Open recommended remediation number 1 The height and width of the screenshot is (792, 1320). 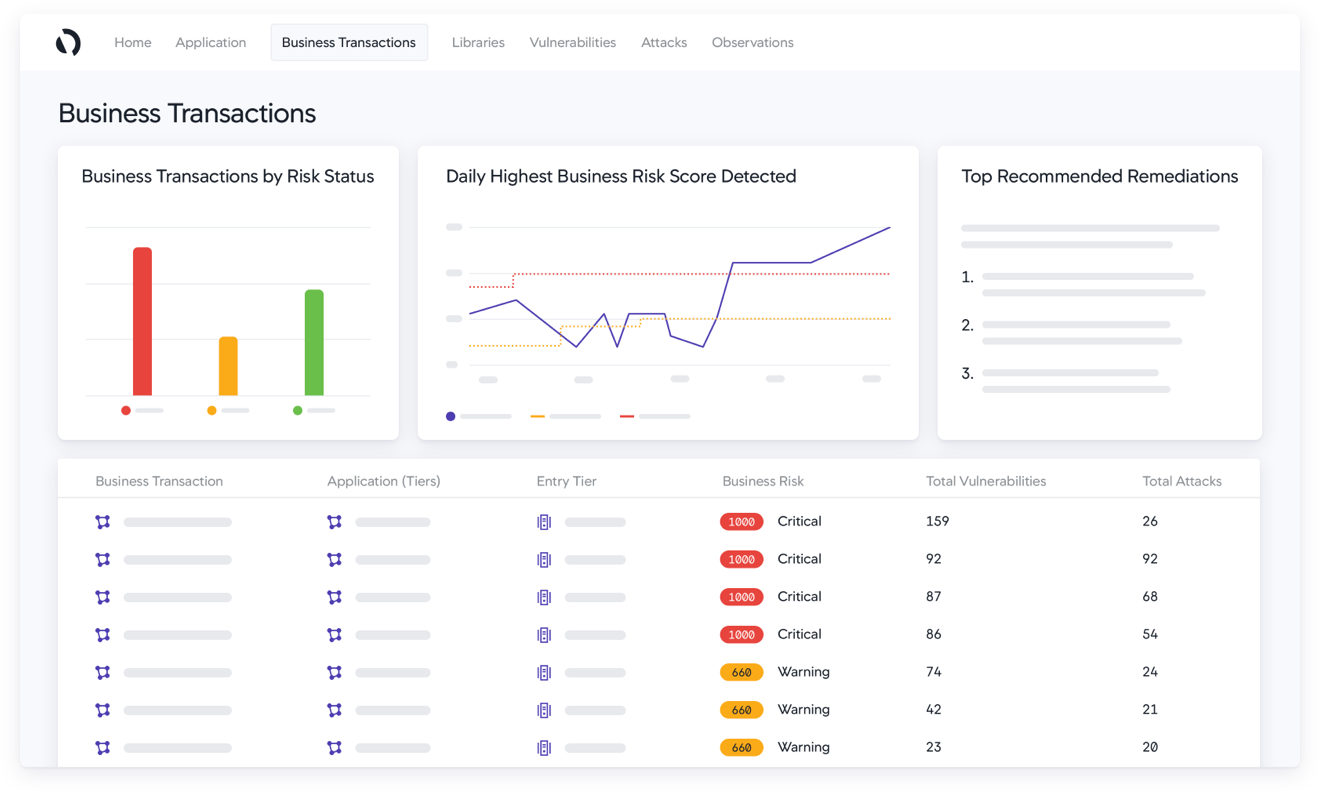point(1083,284)
